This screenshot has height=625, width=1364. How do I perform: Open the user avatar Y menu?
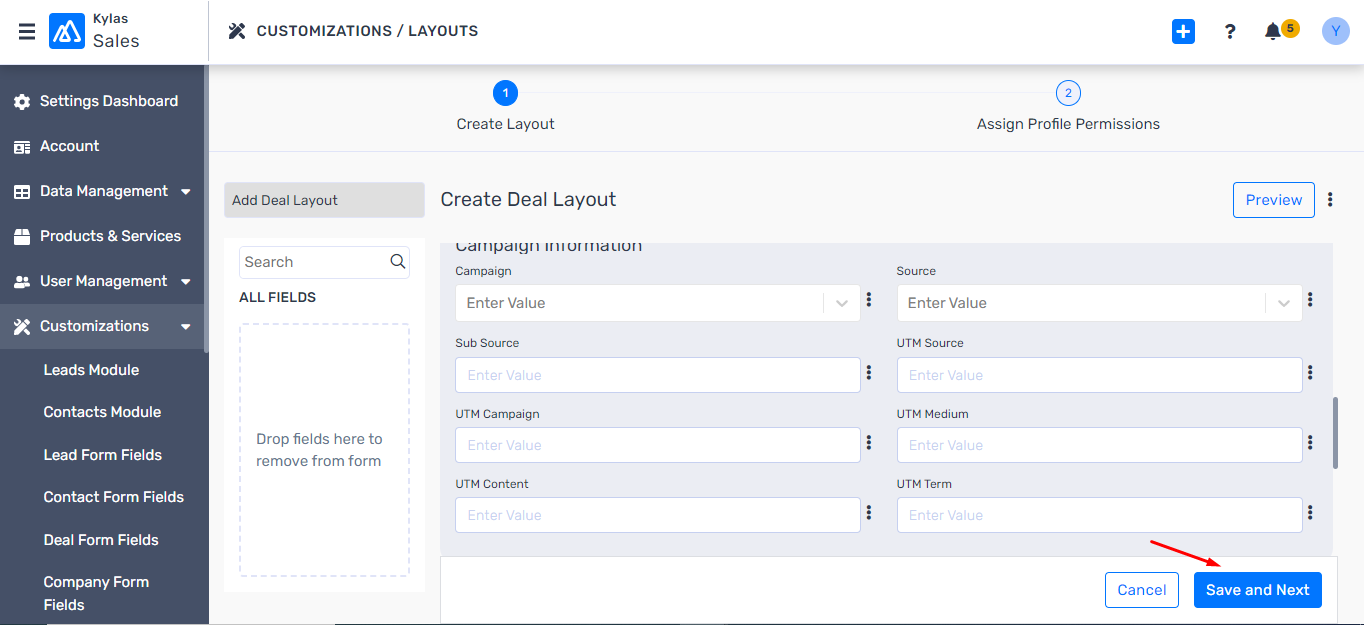[1335, 31]
